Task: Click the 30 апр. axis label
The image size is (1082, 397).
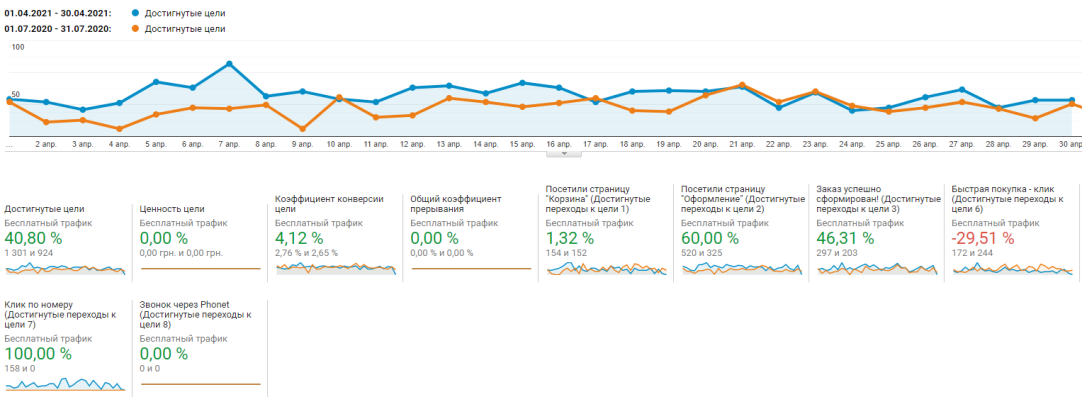Action: 1069,145
